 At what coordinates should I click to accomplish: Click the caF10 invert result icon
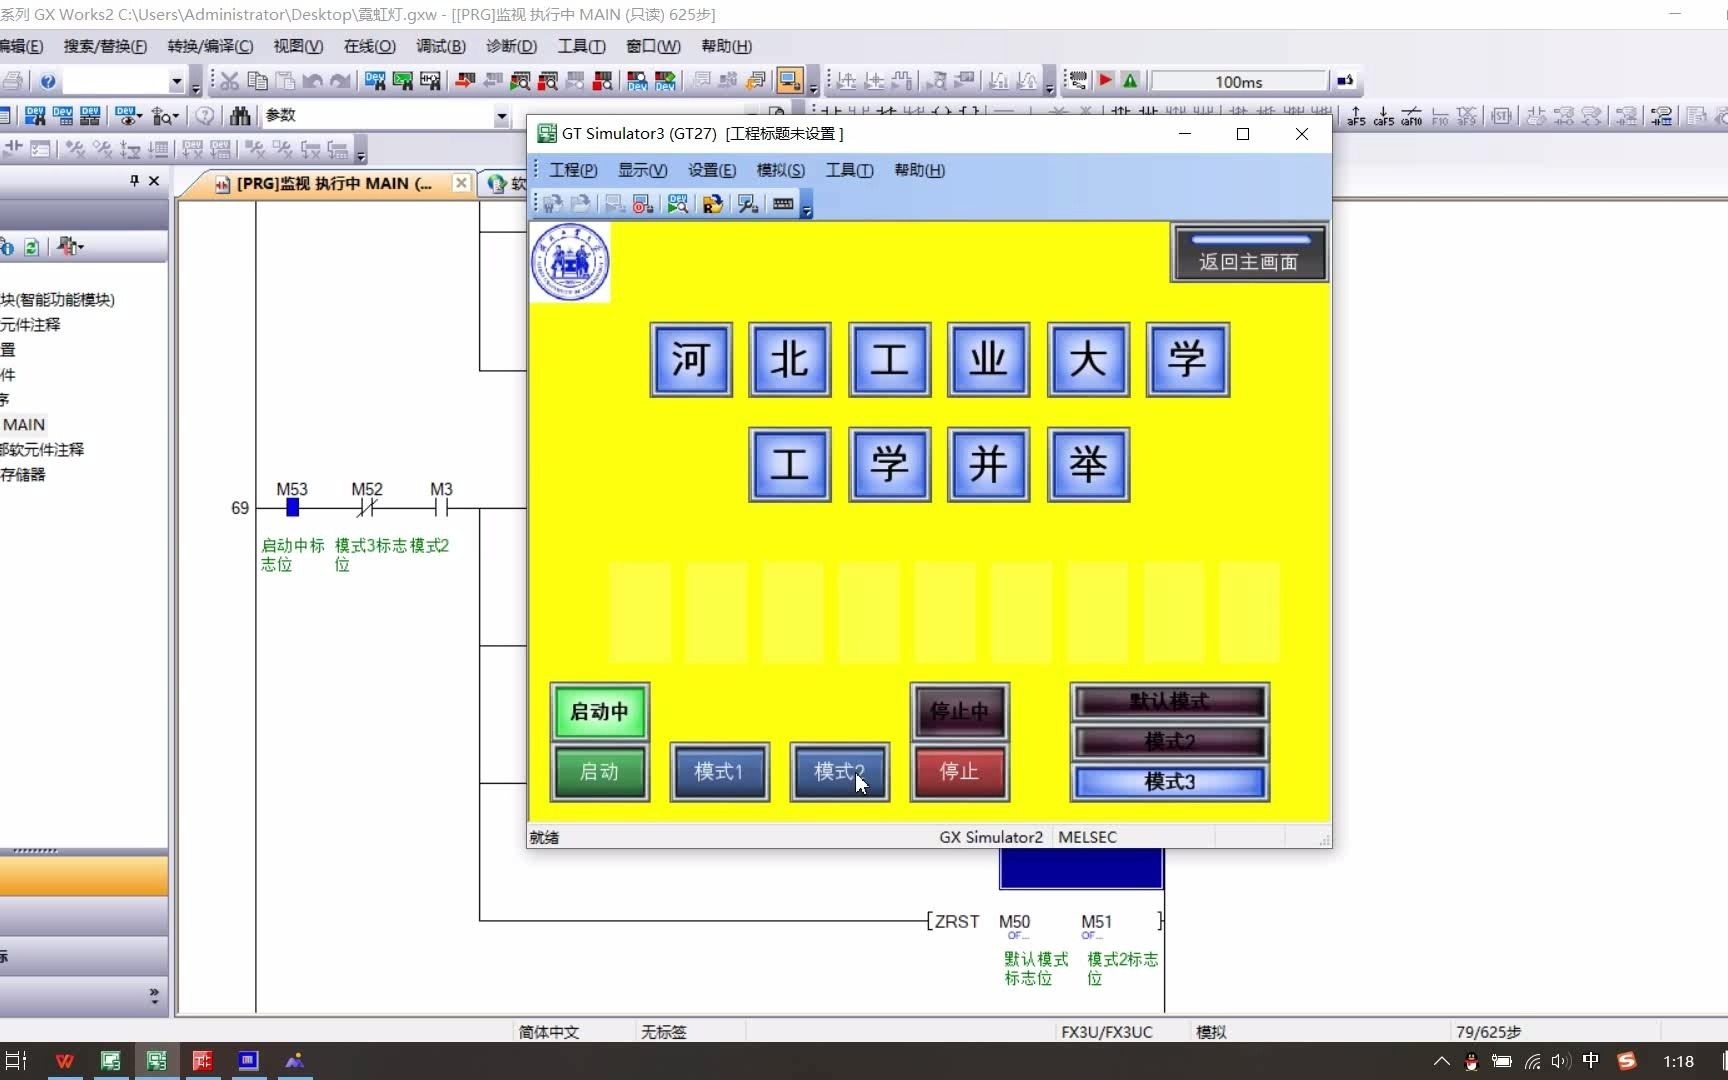(x=1412, y=116)
